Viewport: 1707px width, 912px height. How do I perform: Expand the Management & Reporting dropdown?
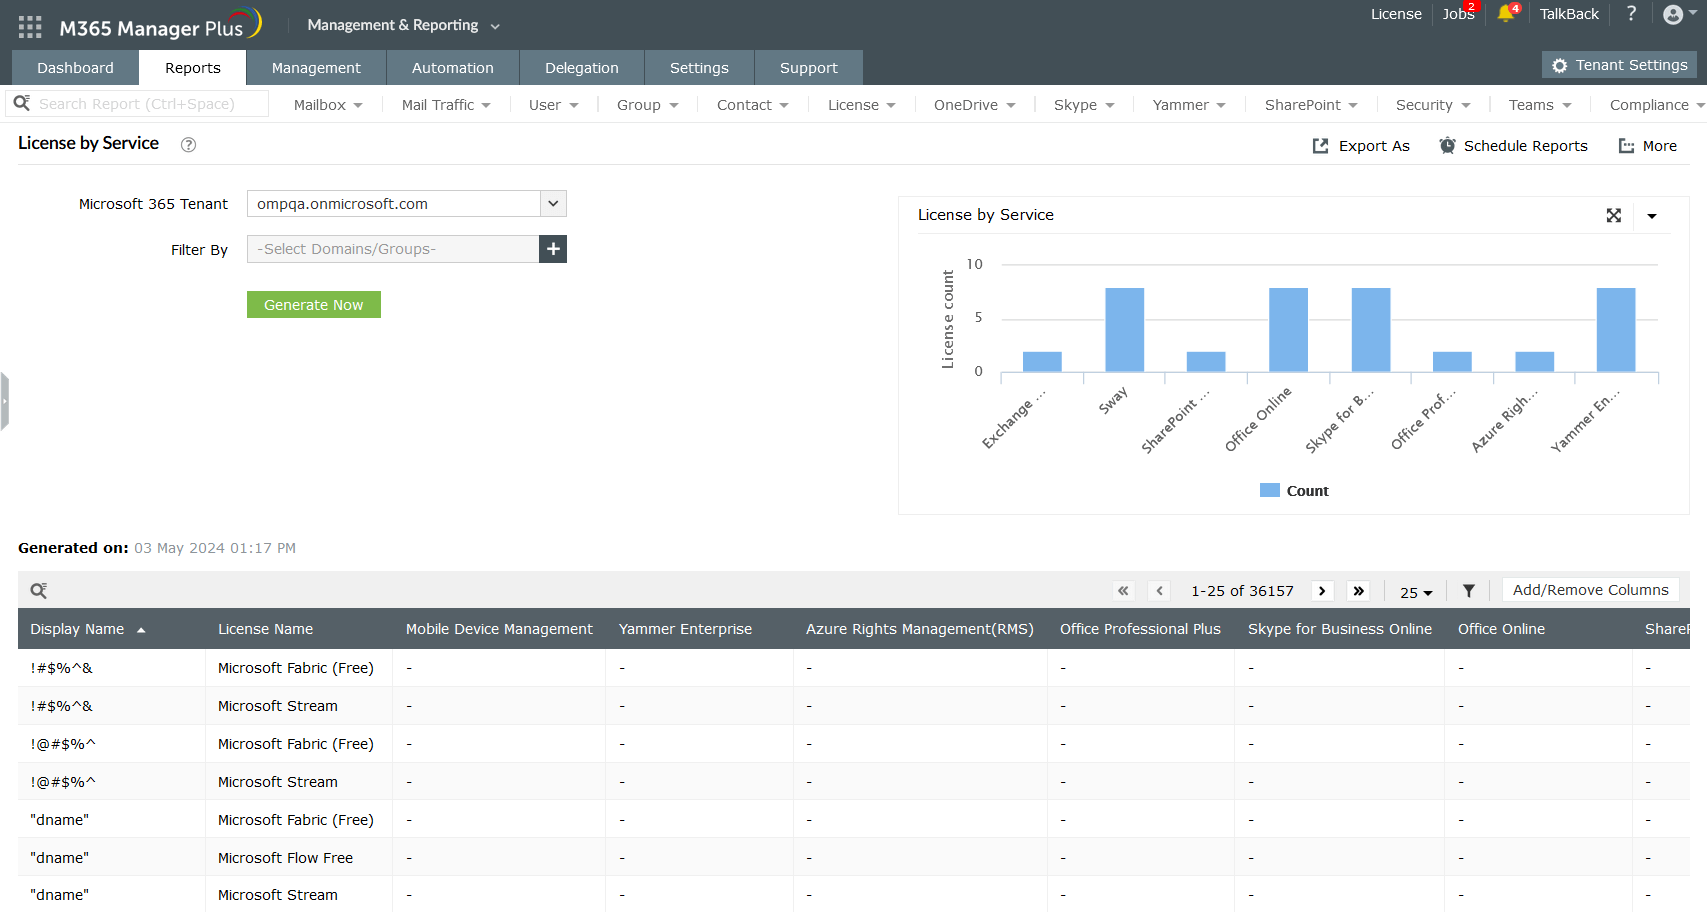click(403, 25)
